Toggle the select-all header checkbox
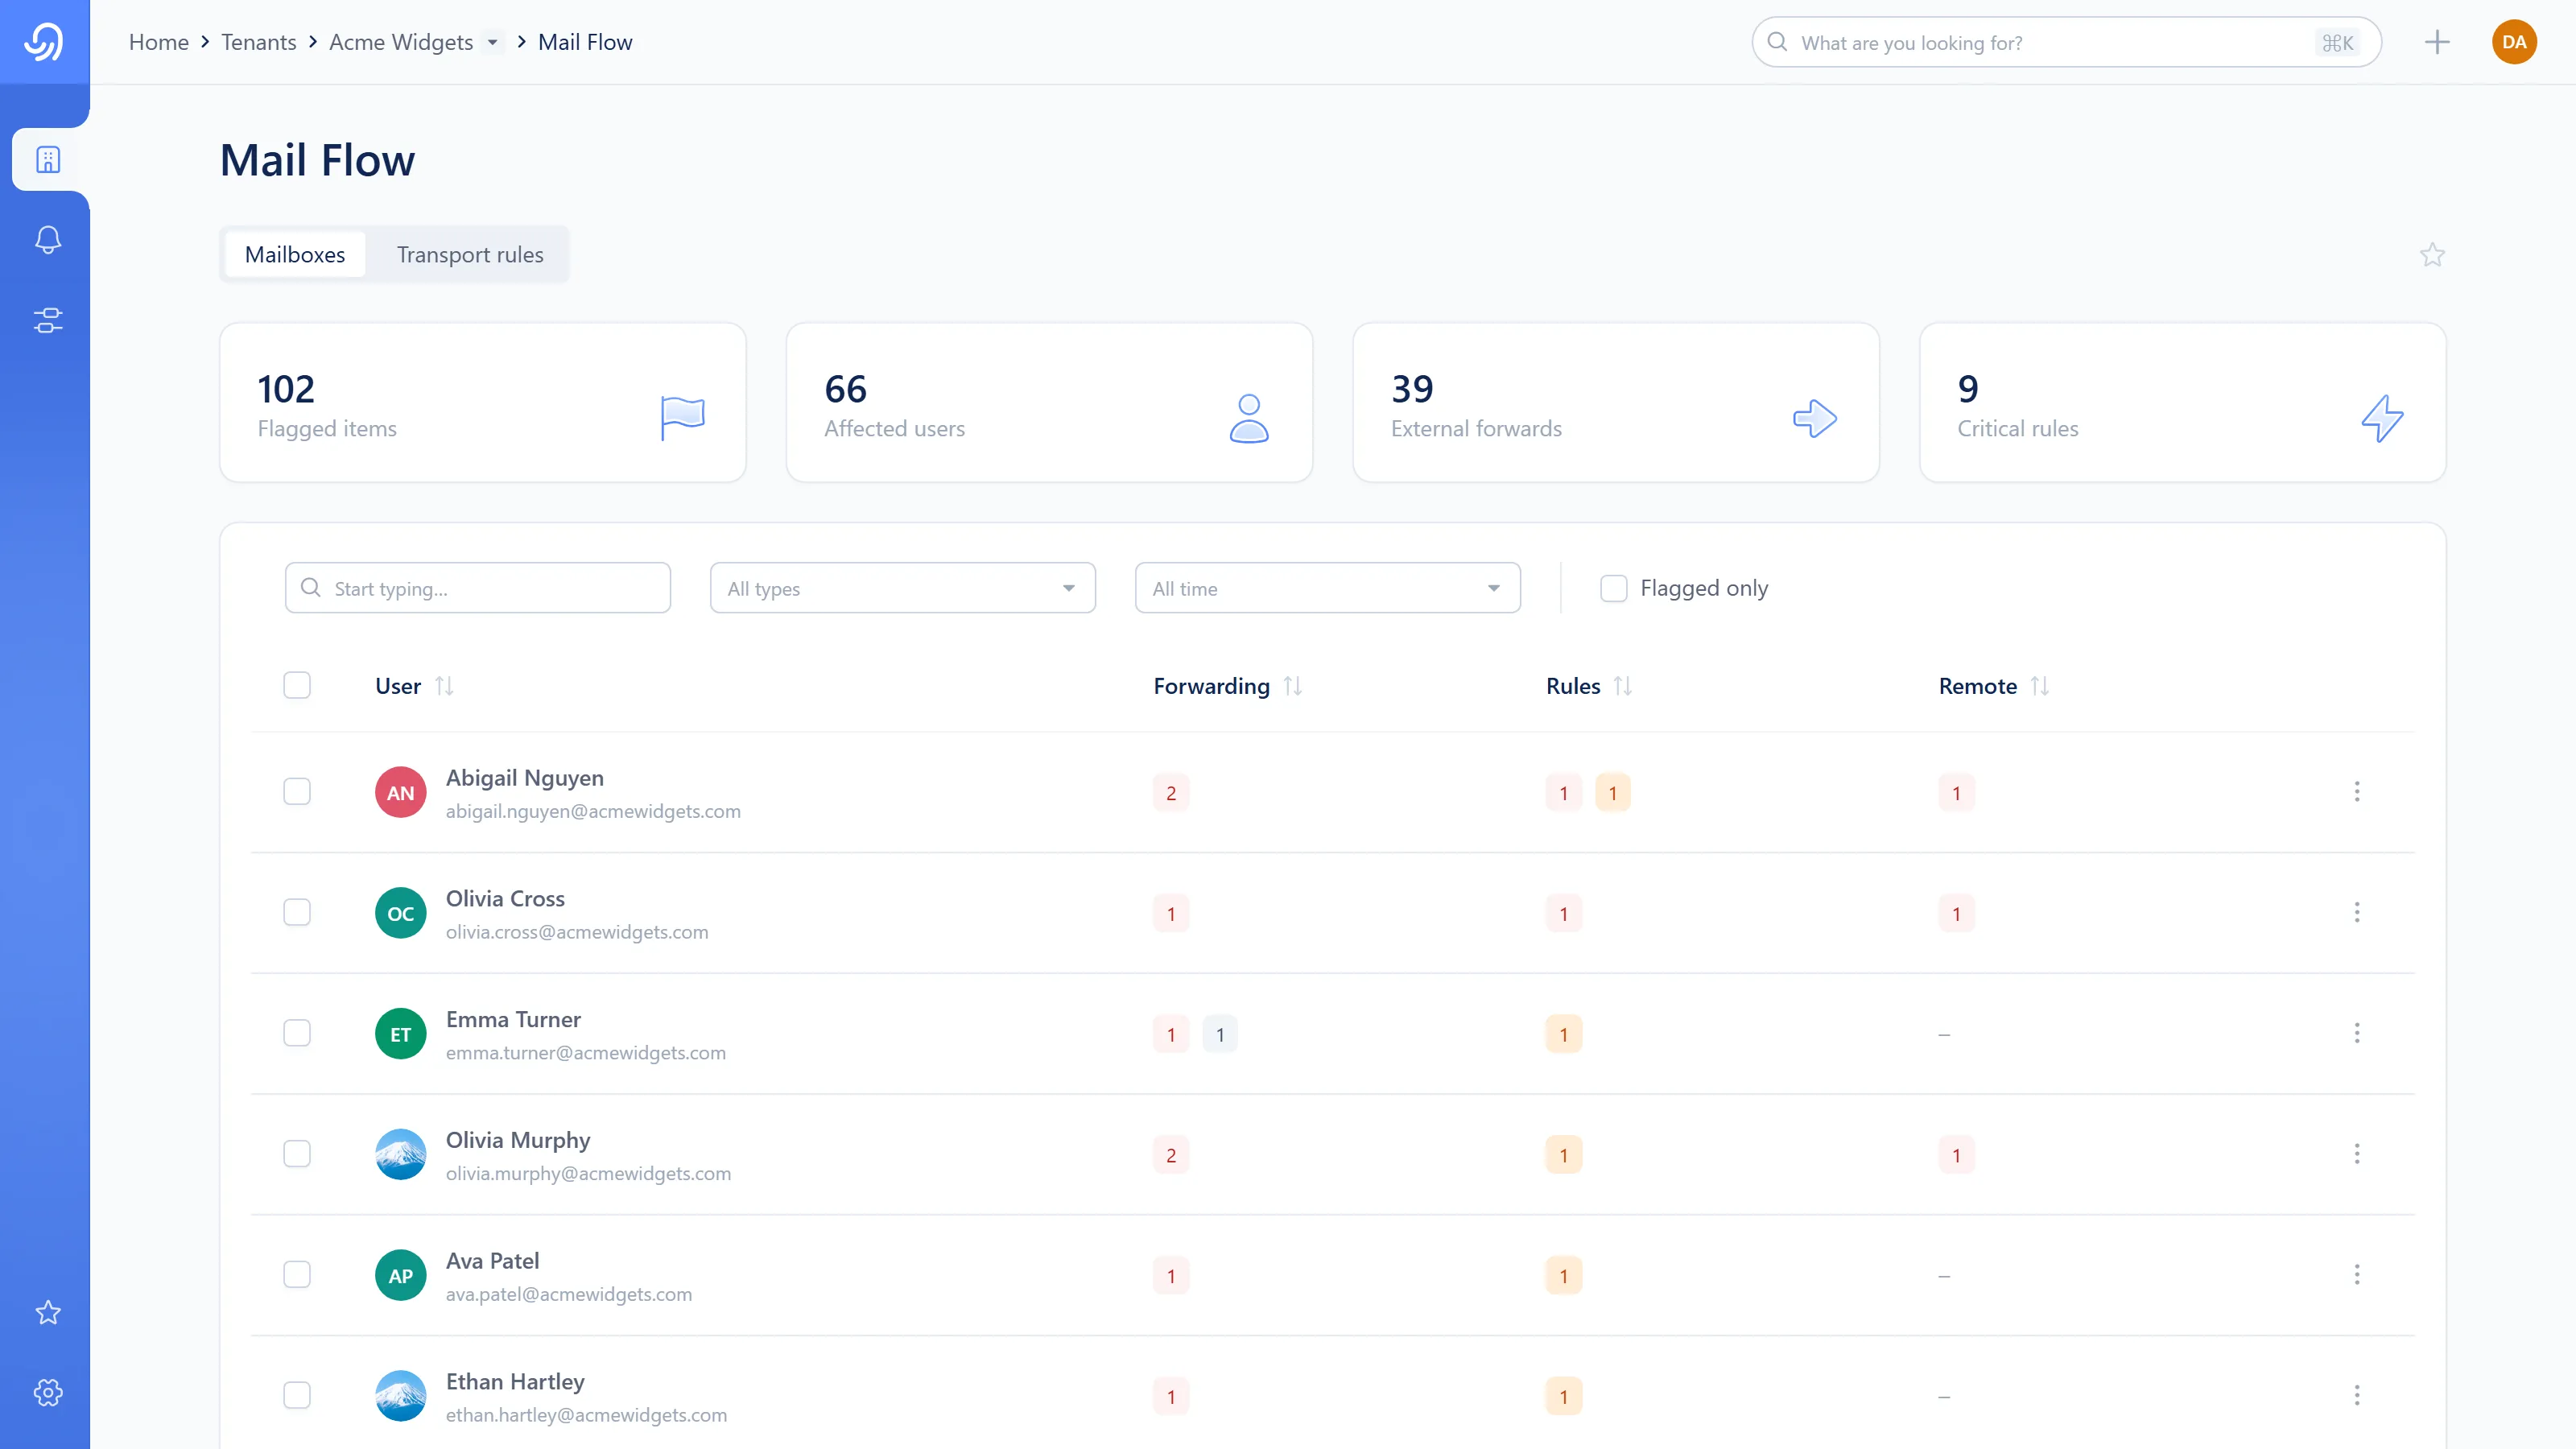This screenshot has height=1449, width=2576. (x=297, y=685)
